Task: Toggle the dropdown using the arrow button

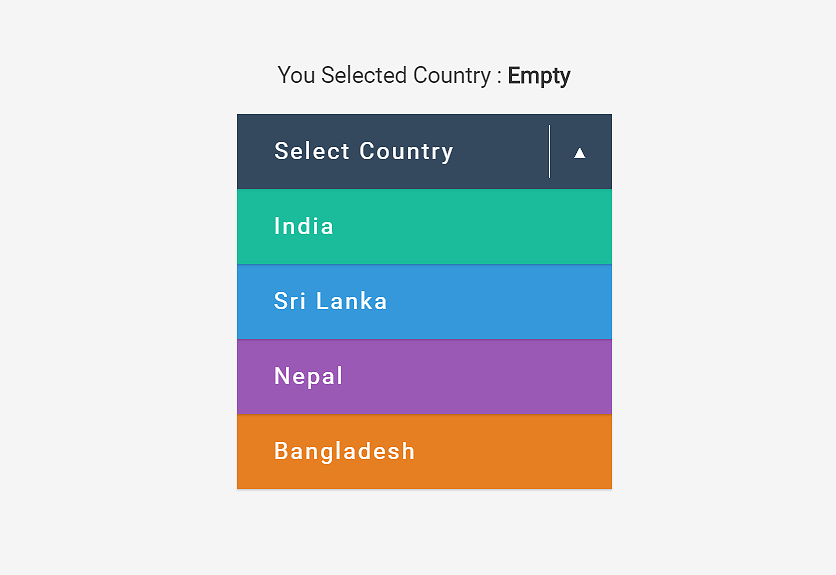Action: coord(581,151)
